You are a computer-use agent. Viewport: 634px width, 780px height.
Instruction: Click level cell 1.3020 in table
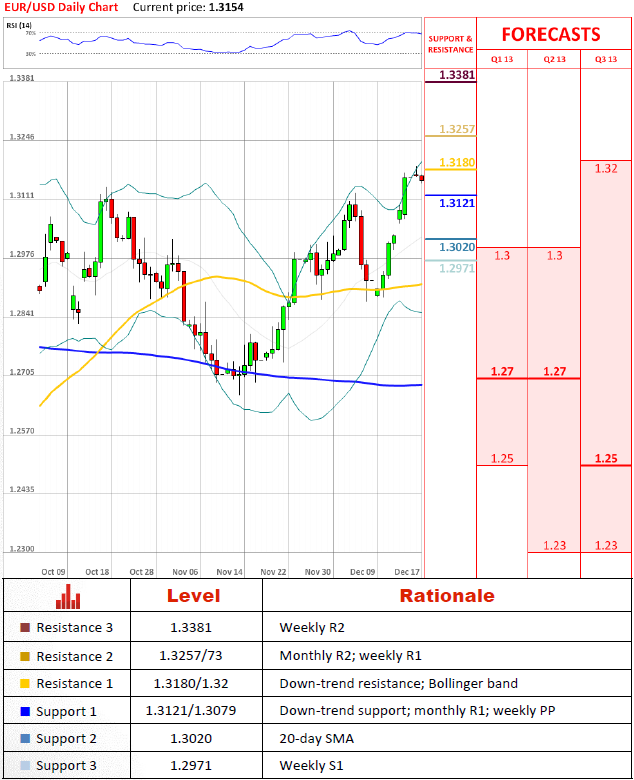pos(191,739)
